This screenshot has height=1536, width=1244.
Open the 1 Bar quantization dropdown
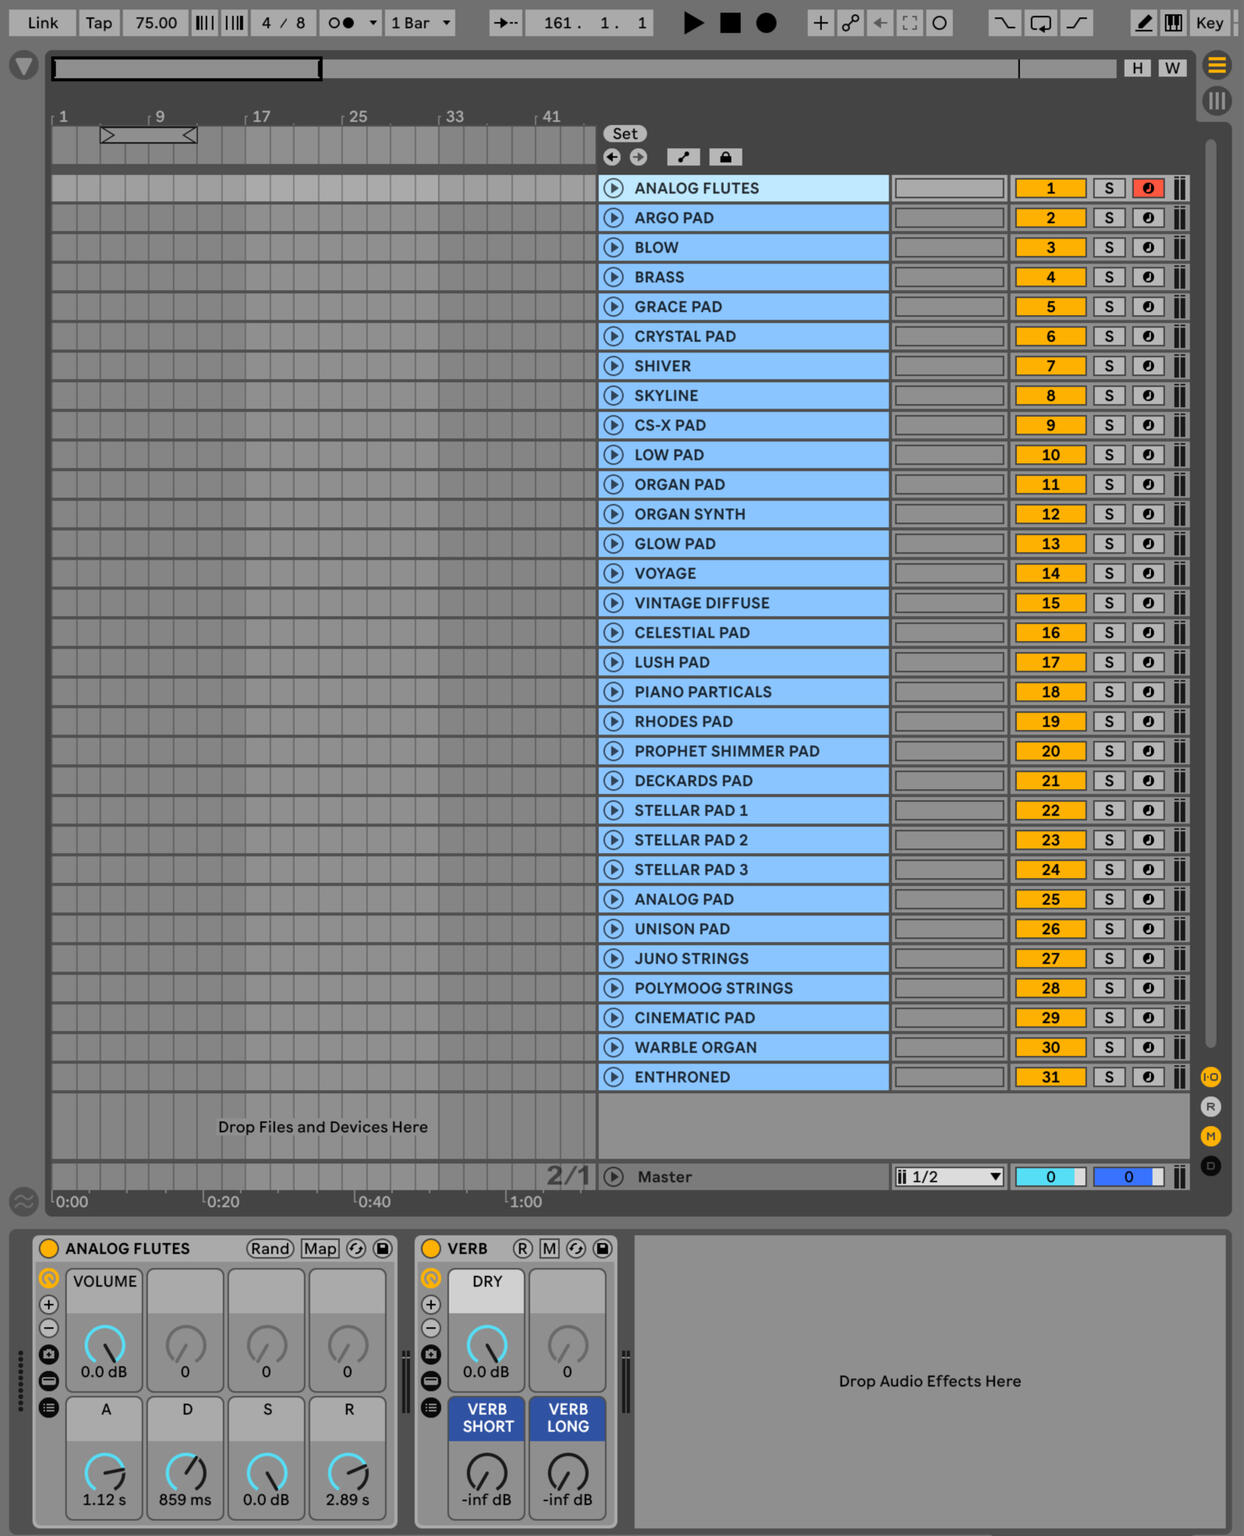pos(420,22)
